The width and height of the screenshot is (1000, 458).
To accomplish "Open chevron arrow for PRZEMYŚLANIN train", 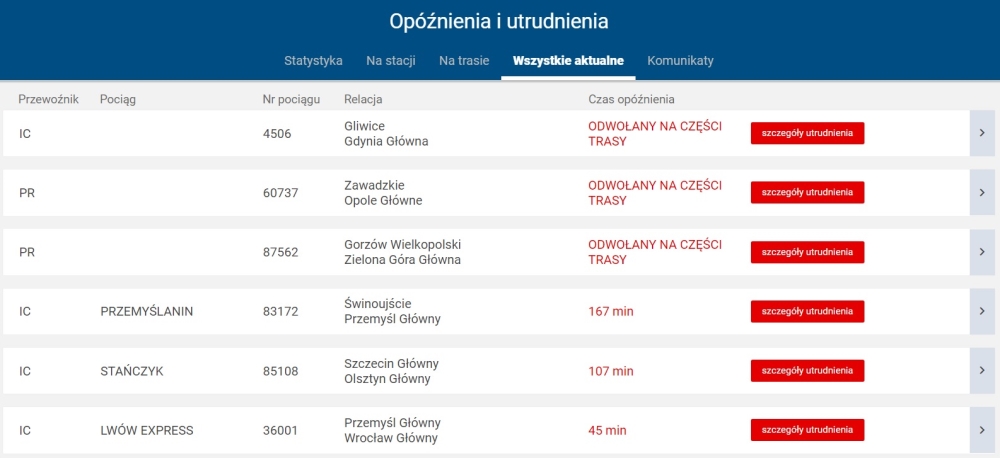I will (982, 311).
